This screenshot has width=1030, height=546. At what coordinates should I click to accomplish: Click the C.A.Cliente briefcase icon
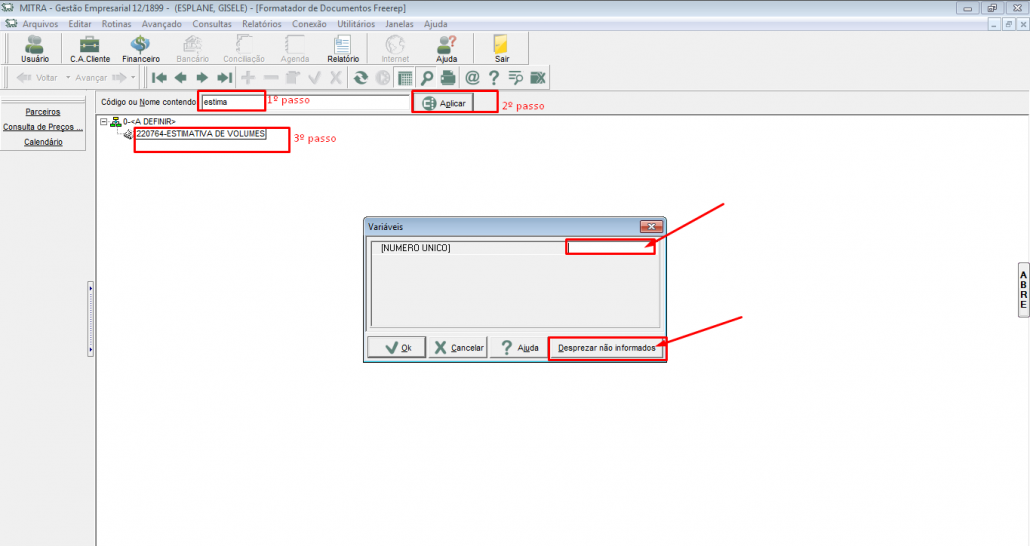pos(90,47)
